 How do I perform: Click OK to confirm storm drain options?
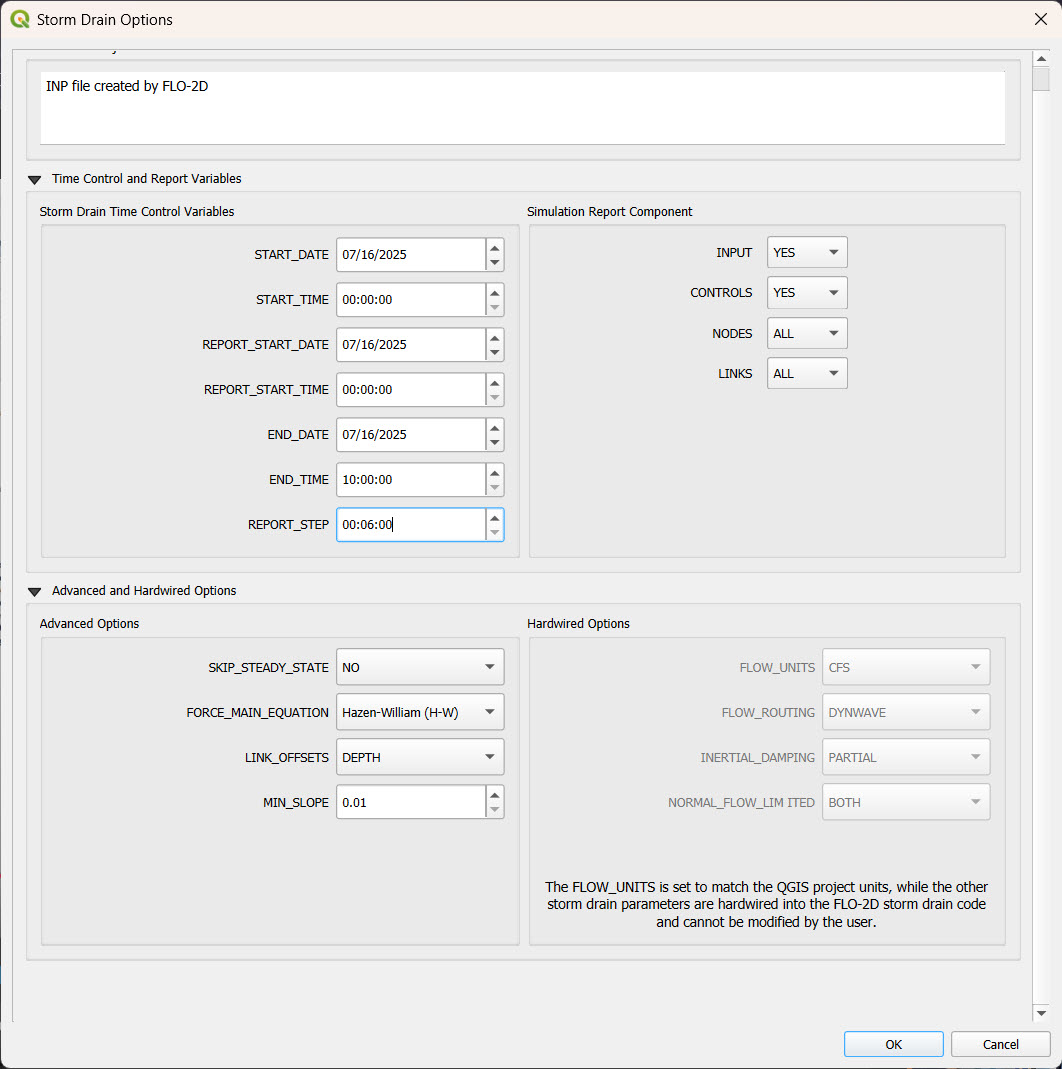893,1044
